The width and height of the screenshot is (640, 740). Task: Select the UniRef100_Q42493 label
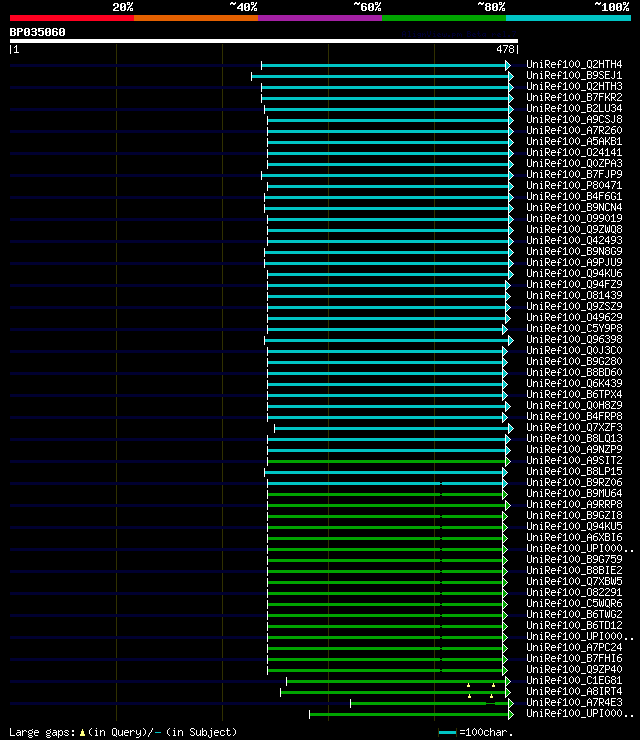tap(574, 240)
